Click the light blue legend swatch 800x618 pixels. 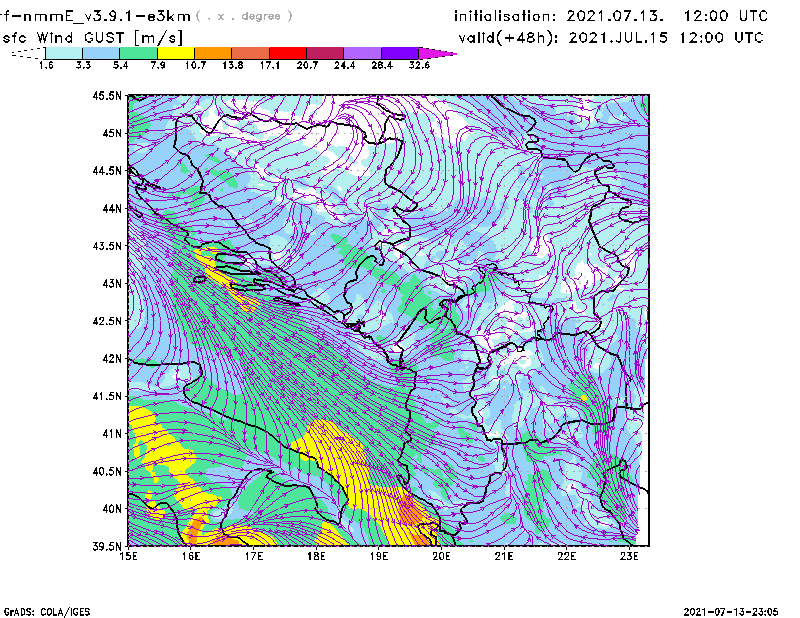point(101,53)
